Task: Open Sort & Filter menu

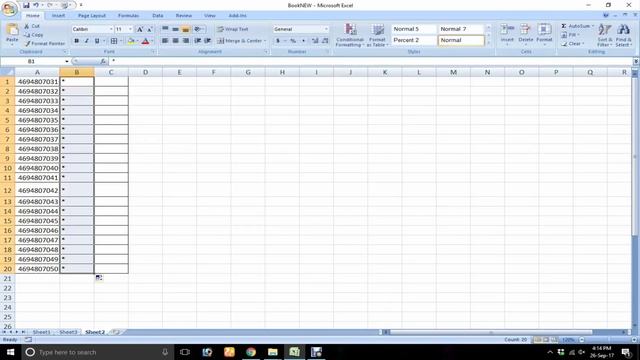Action: pyautogui.click(x=605, y=35)
